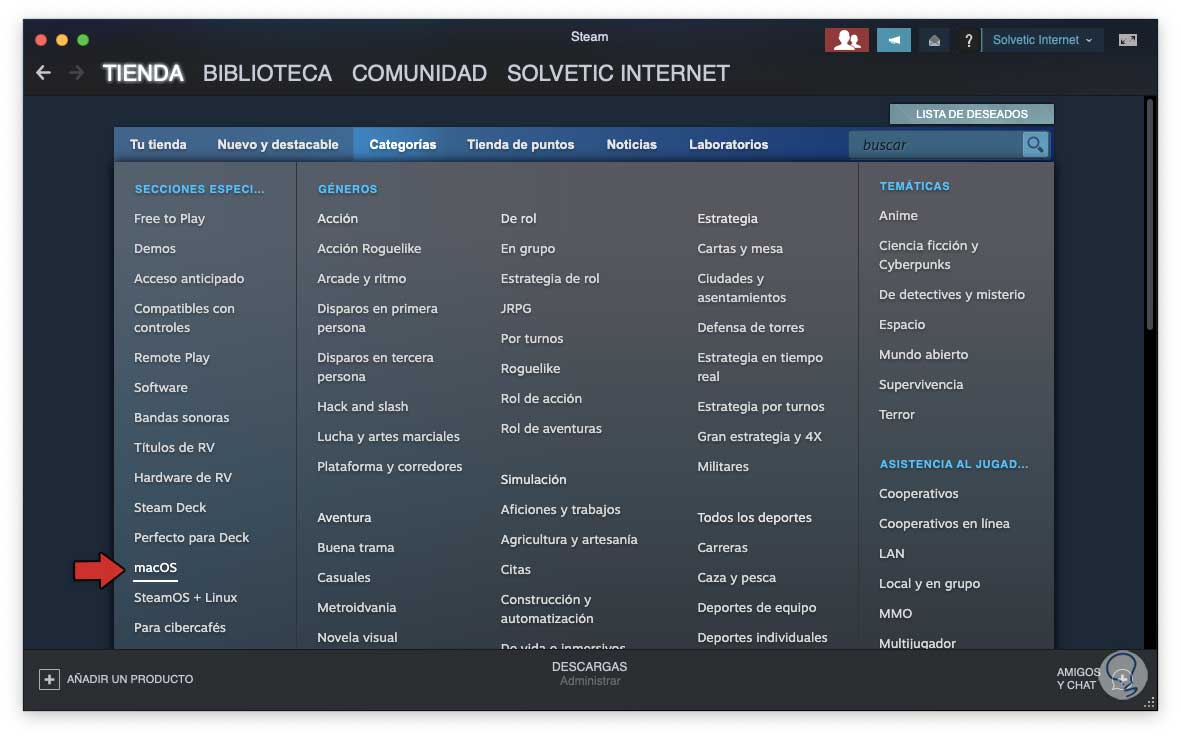Open SteamOS + Linux link
1181x738 pixels.
tap(185, 598)
